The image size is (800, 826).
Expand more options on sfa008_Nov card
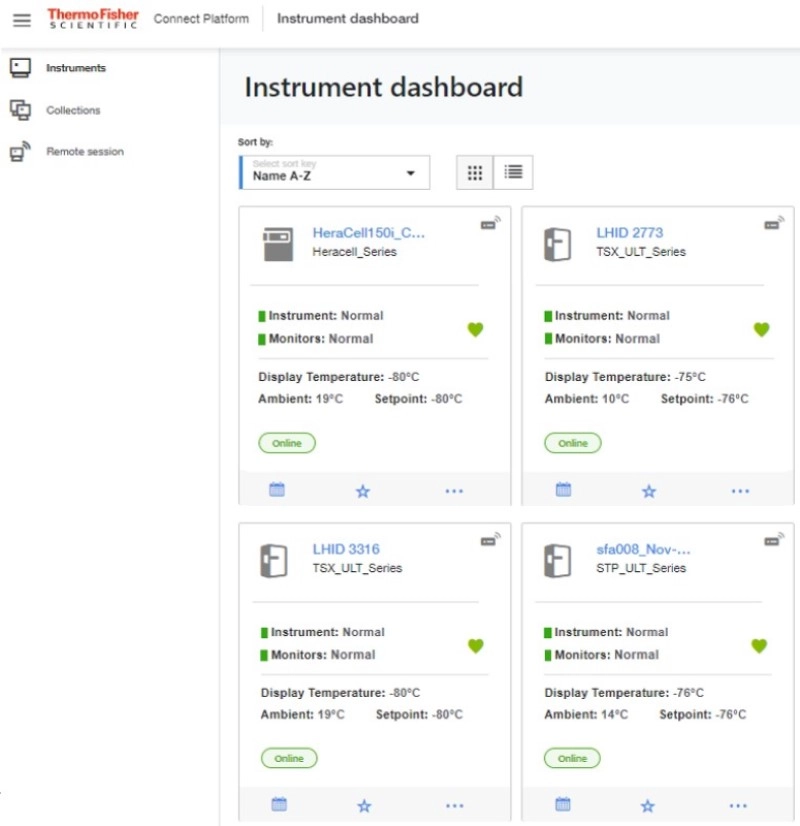pos(738,806)
